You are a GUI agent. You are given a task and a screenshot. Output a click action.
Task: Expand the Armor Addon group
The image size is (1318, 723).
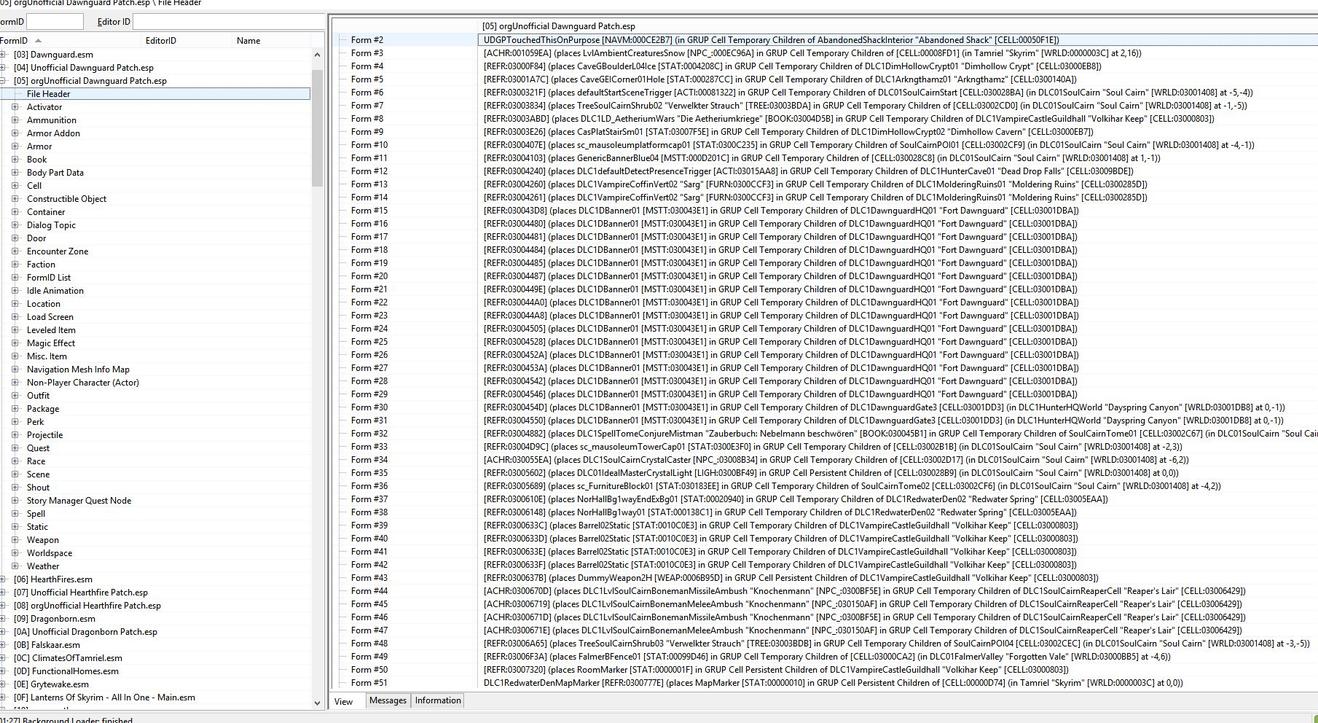[x=15, y=133]
